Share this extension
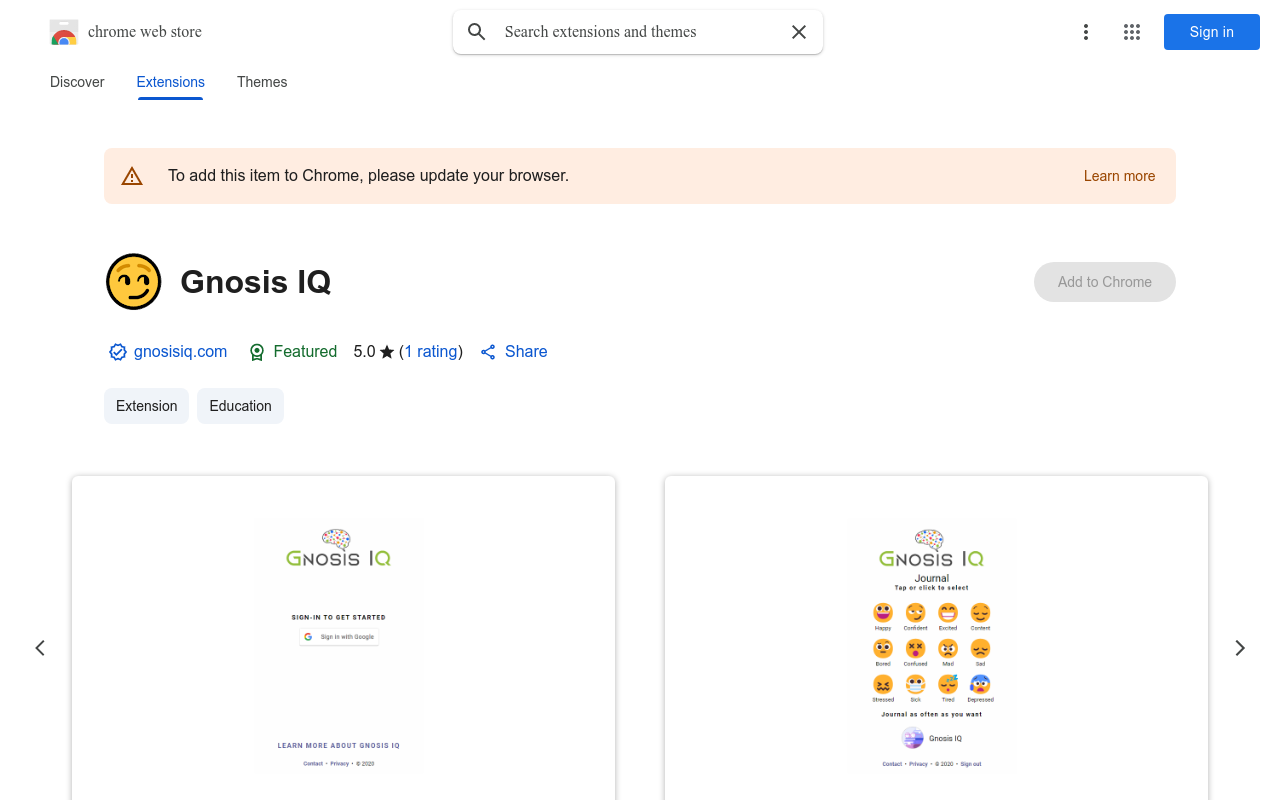This screenshot has width=1280, height=800. [x=514, y=352]
